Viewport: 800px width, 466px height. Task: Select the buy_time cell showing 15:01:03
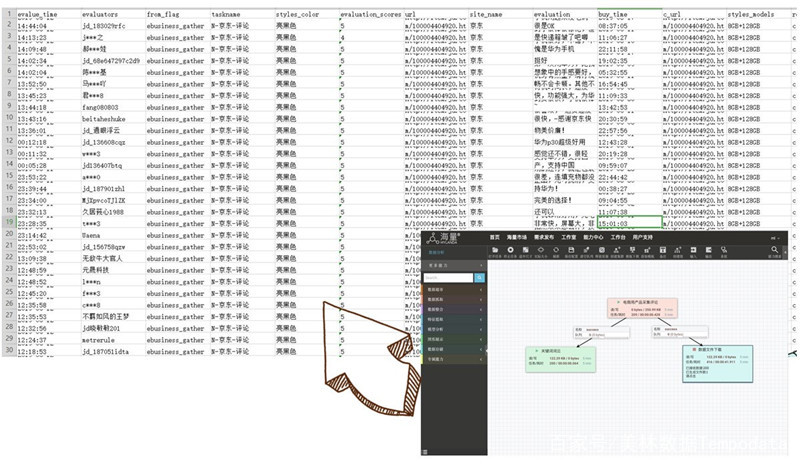coord(630,223)
